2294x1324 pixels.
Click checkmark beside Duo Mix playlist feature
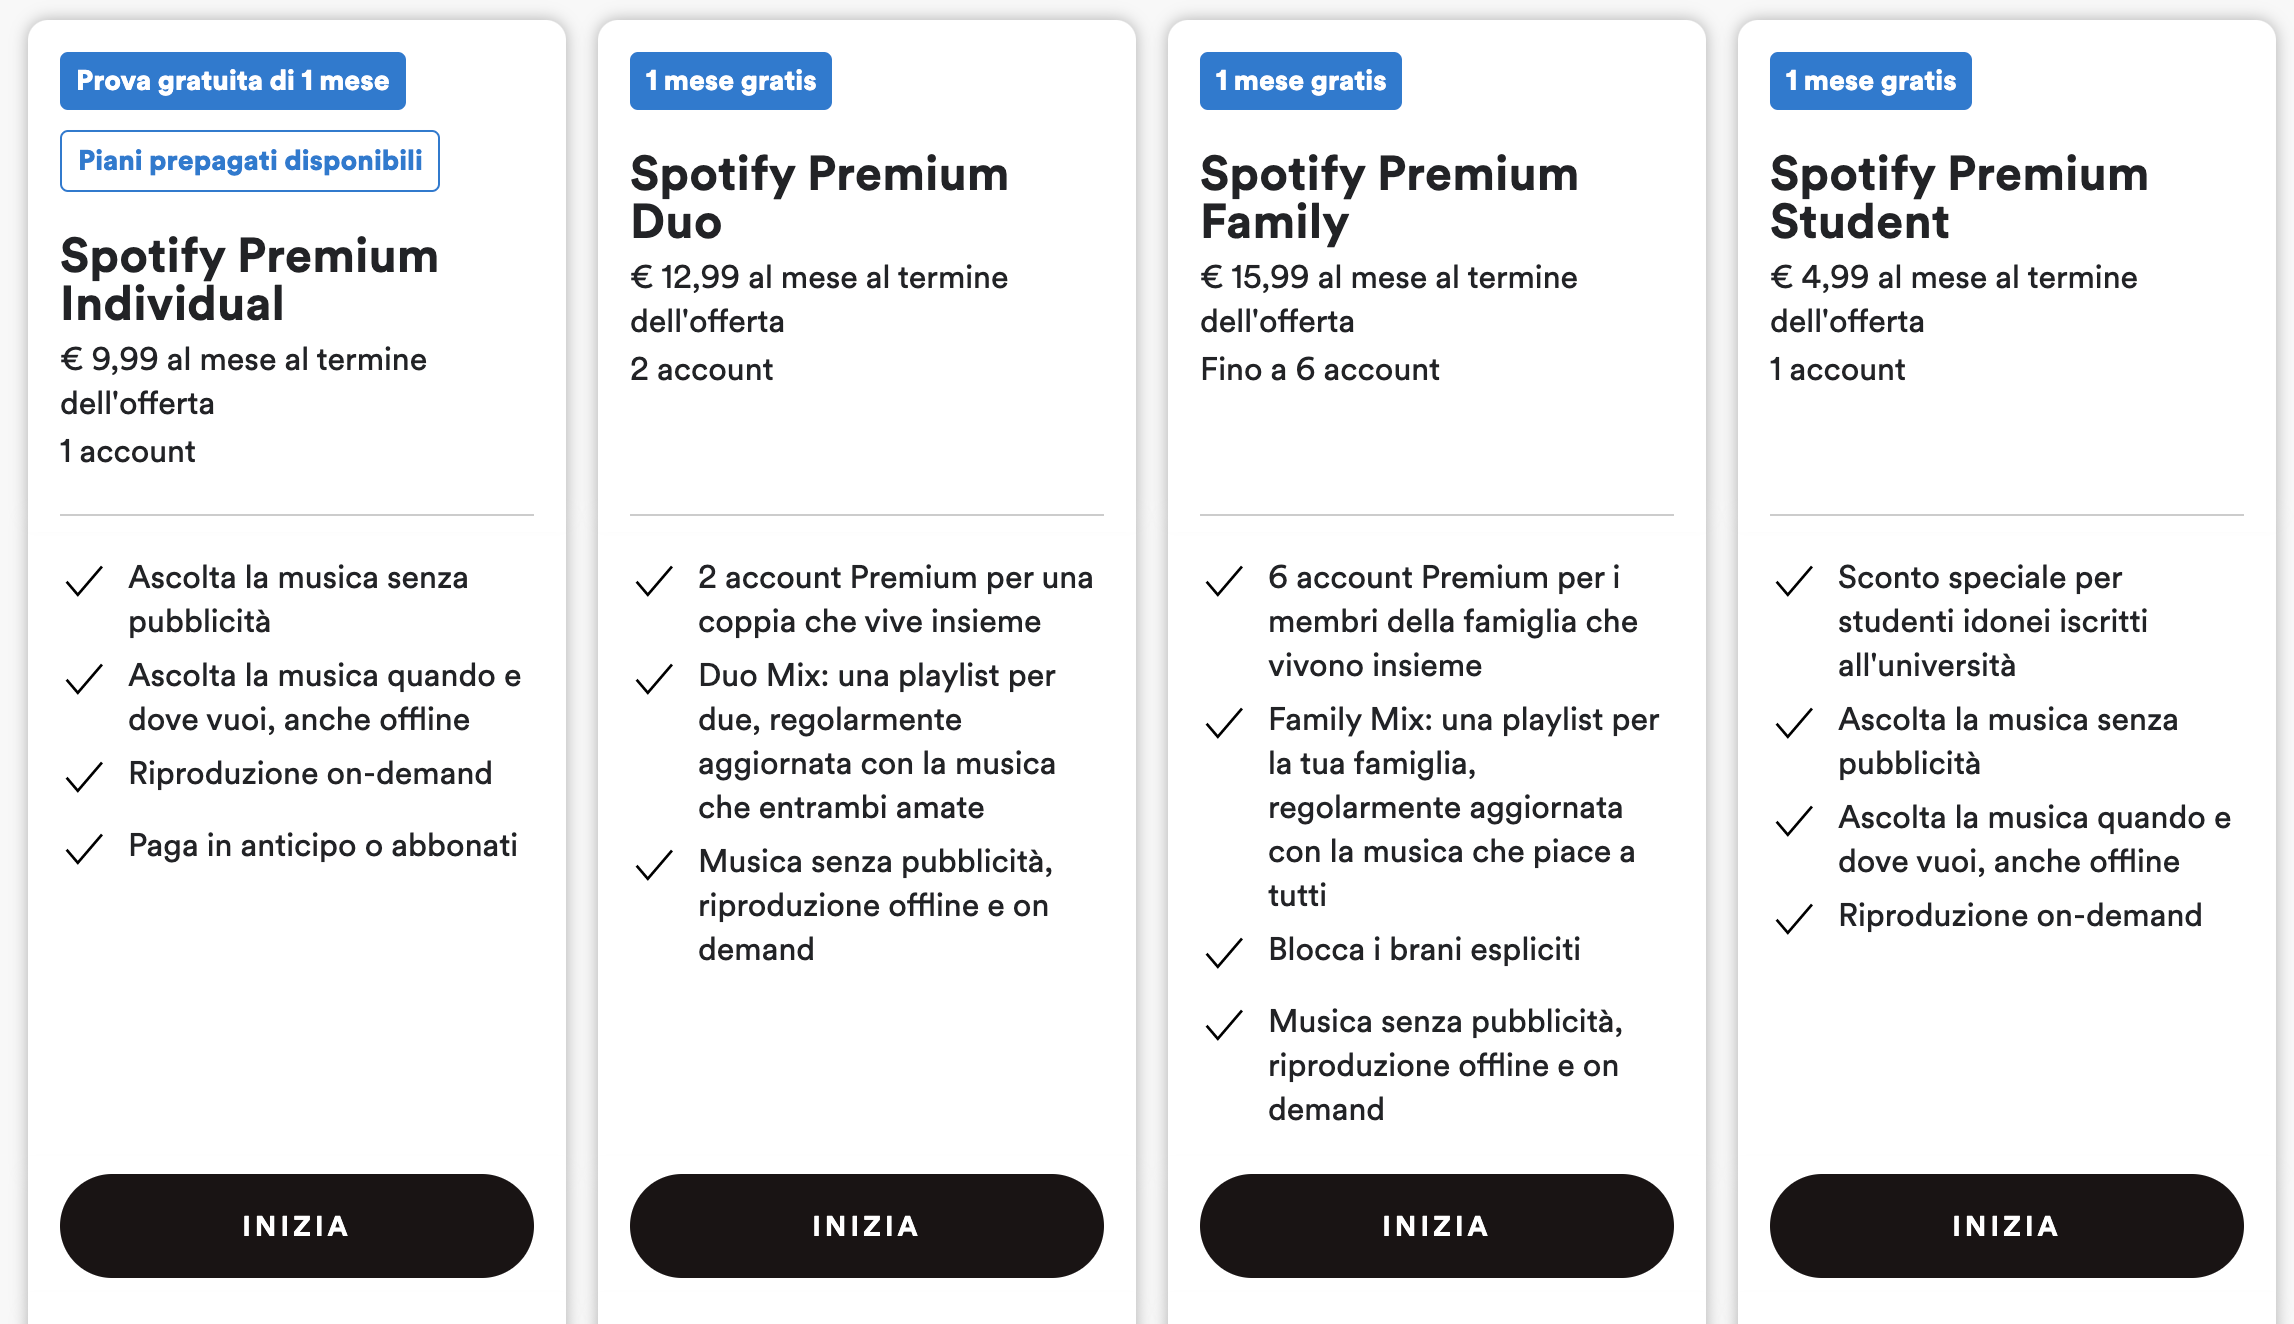(x=654, y=679)
